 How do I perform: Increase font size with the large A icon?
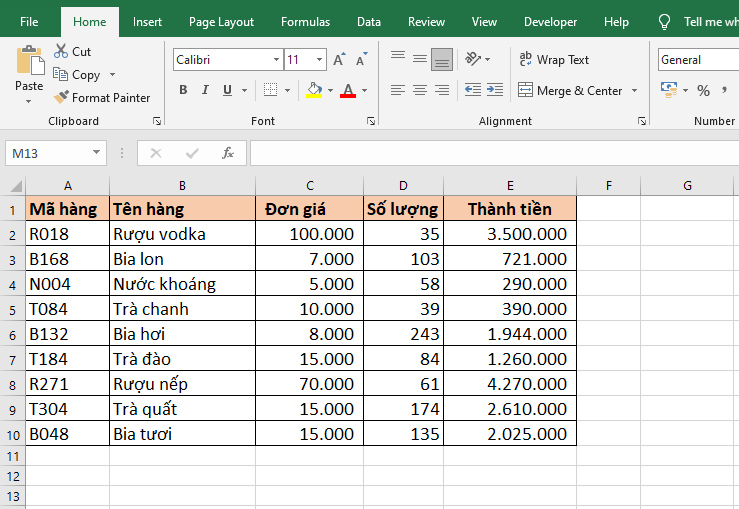(x=339, y=60)
